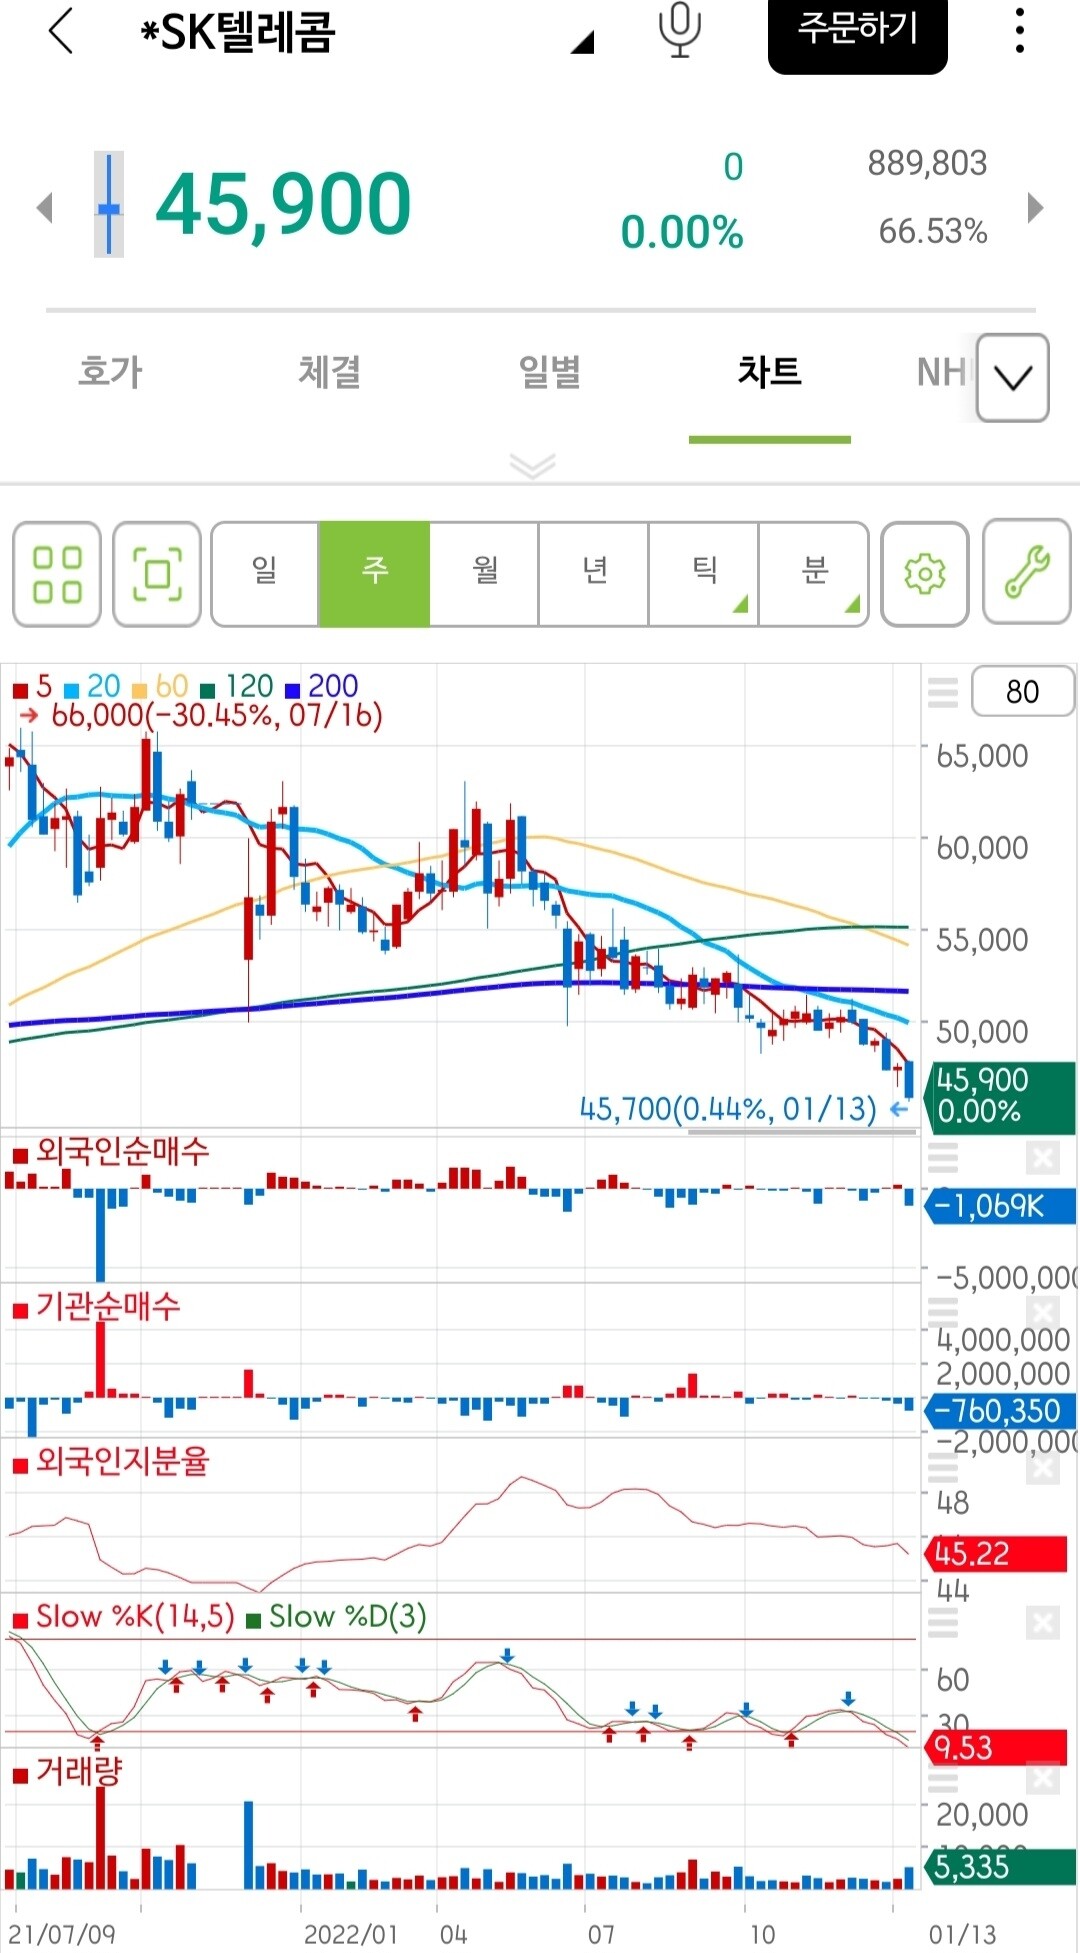Screen dimensions: 1080x1953
Task: Go to previous stock with left arrow
Action: point(44,208)
